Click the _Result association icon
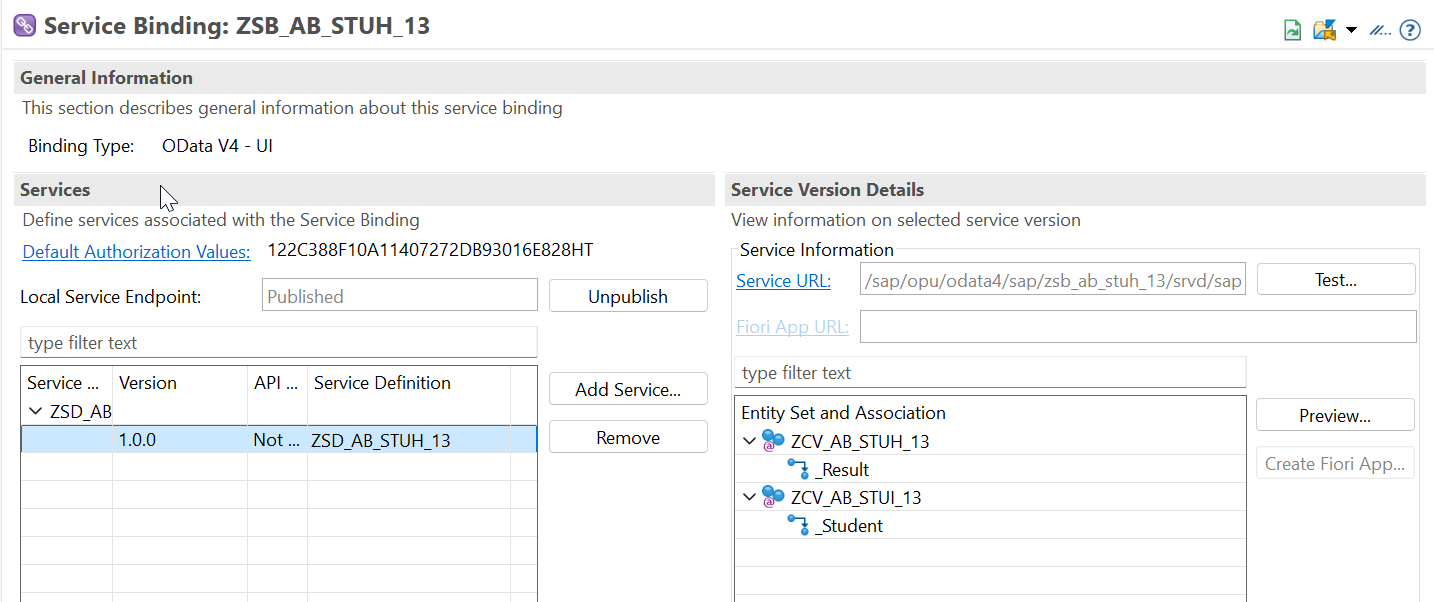The width and height of the screenshot is (1434, 602). point(798,469)
